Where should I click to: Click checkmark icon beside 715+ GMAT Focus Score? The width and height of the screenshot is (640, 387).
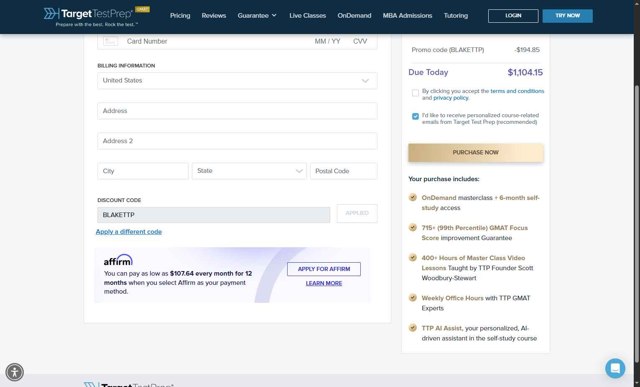coord(413,227)
